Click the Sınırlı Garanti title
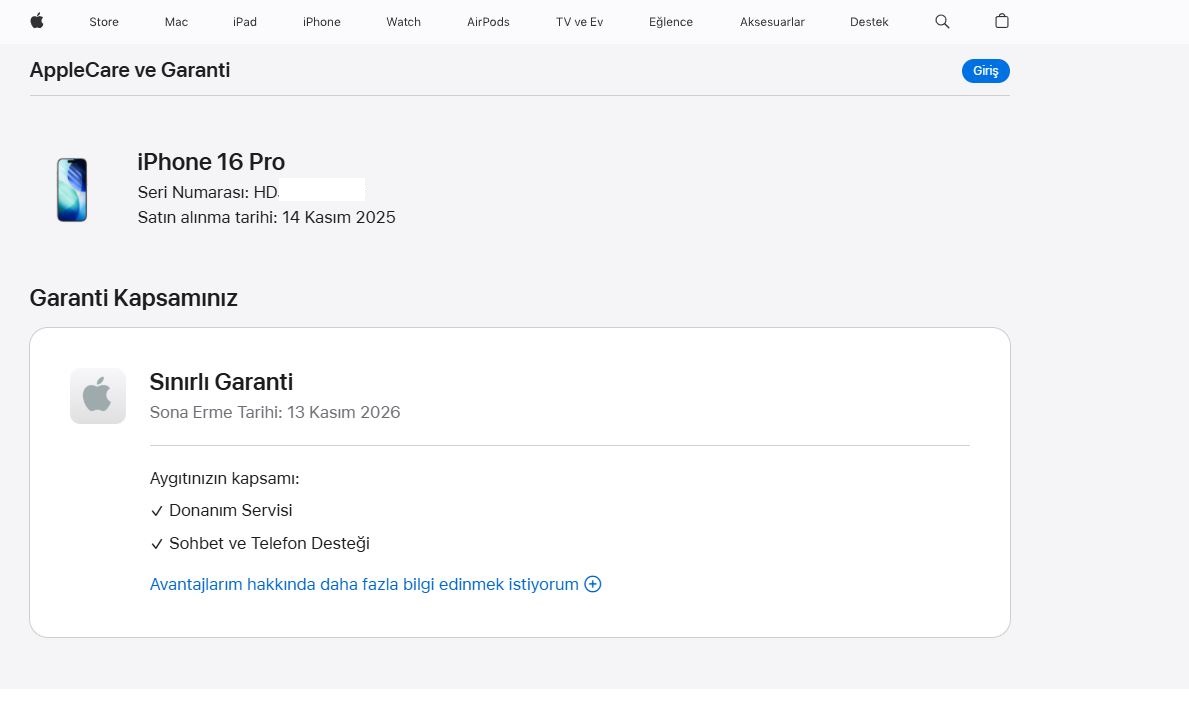The image size is (1189, 701). coord(221,382)
